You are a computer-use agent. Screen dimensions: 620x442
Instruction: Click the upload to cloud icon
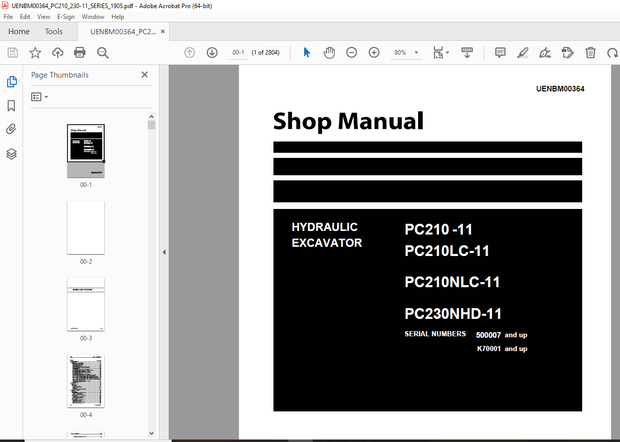coord(58,53)
